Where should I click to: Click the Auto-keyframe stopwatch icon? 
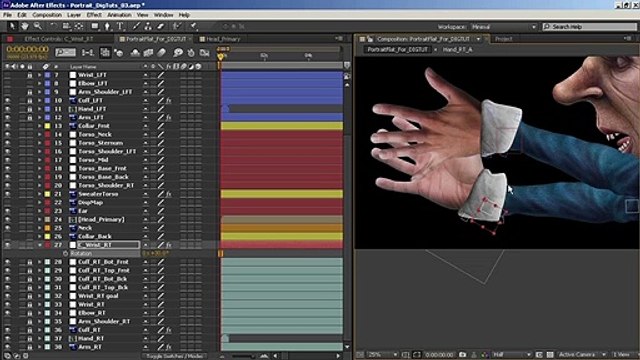click(191, 53)
